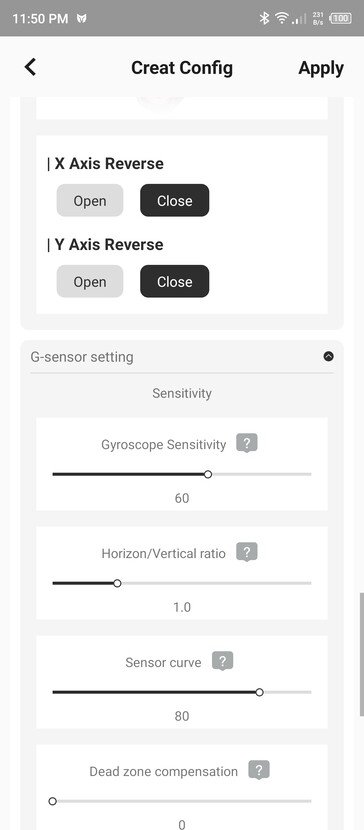Screen dimensions: 364x830
Task: Set X Axis Reverse to Open
Action: pyautogui.click(x=90, y=201)
